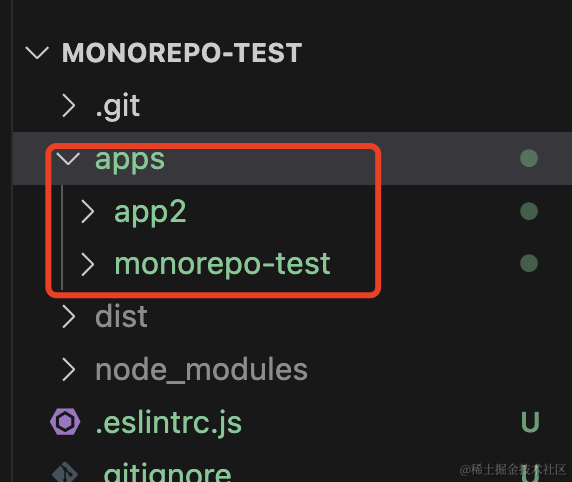Open the .gitignore file
Viewport: 572px width, 482px height.
click(x=163, y=473)
